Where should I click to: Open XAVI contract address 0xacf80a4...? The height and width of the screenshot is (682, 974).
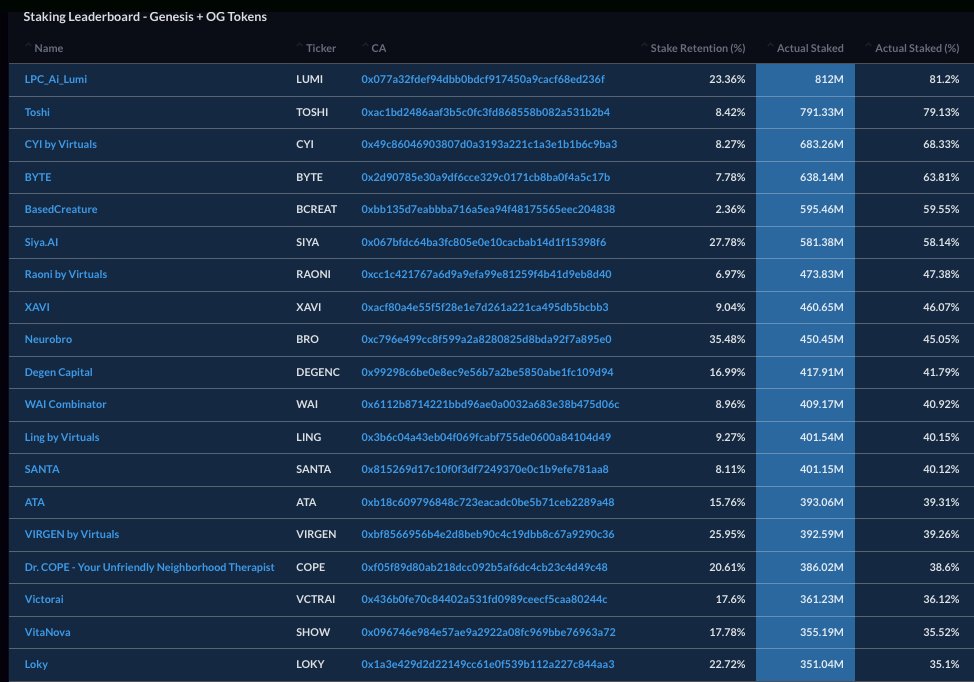485,307
